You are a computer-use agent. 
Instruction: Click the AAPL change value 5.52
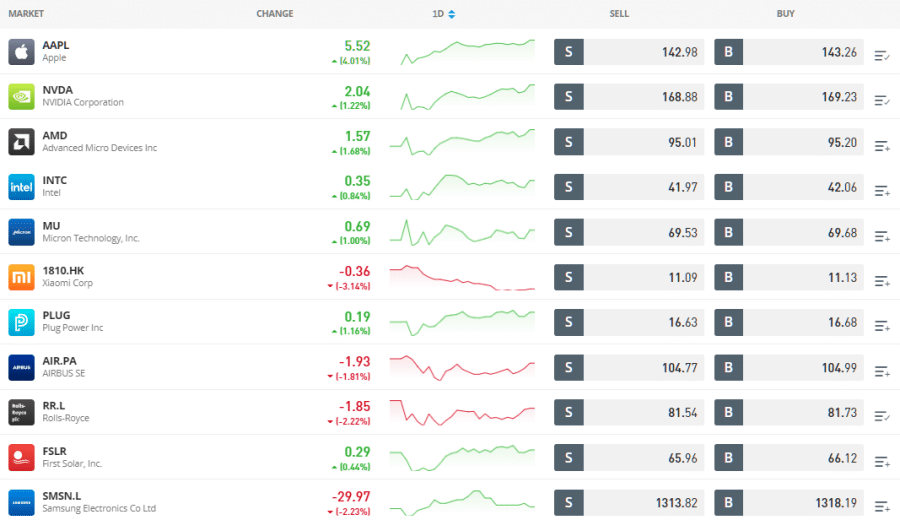click(x=357, y=46)
